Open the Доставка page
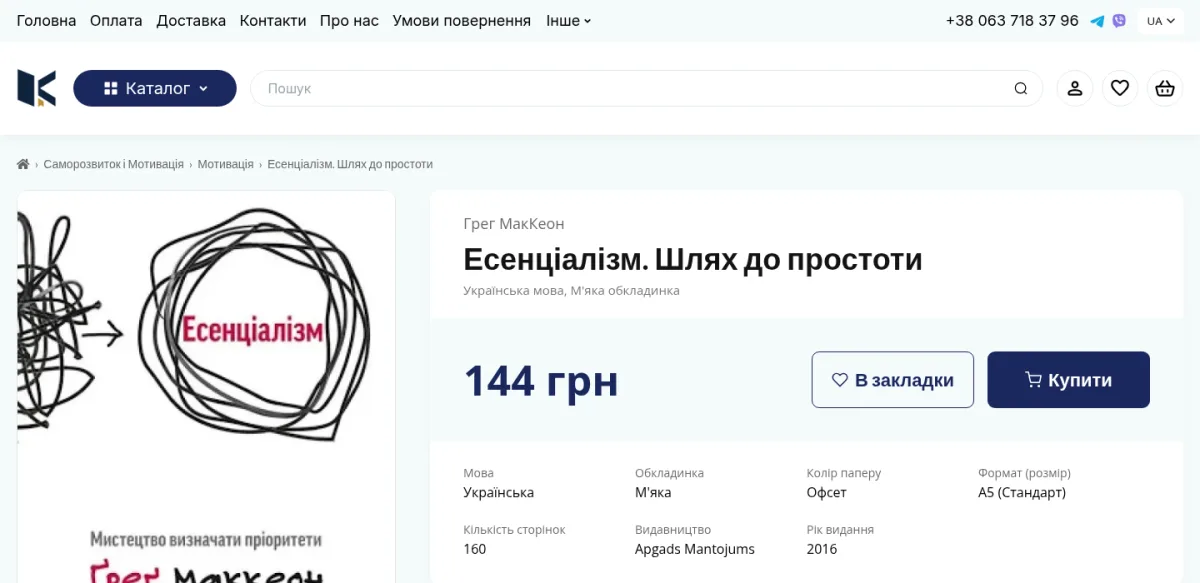1200x583 pixels. (x=191, y=21)
